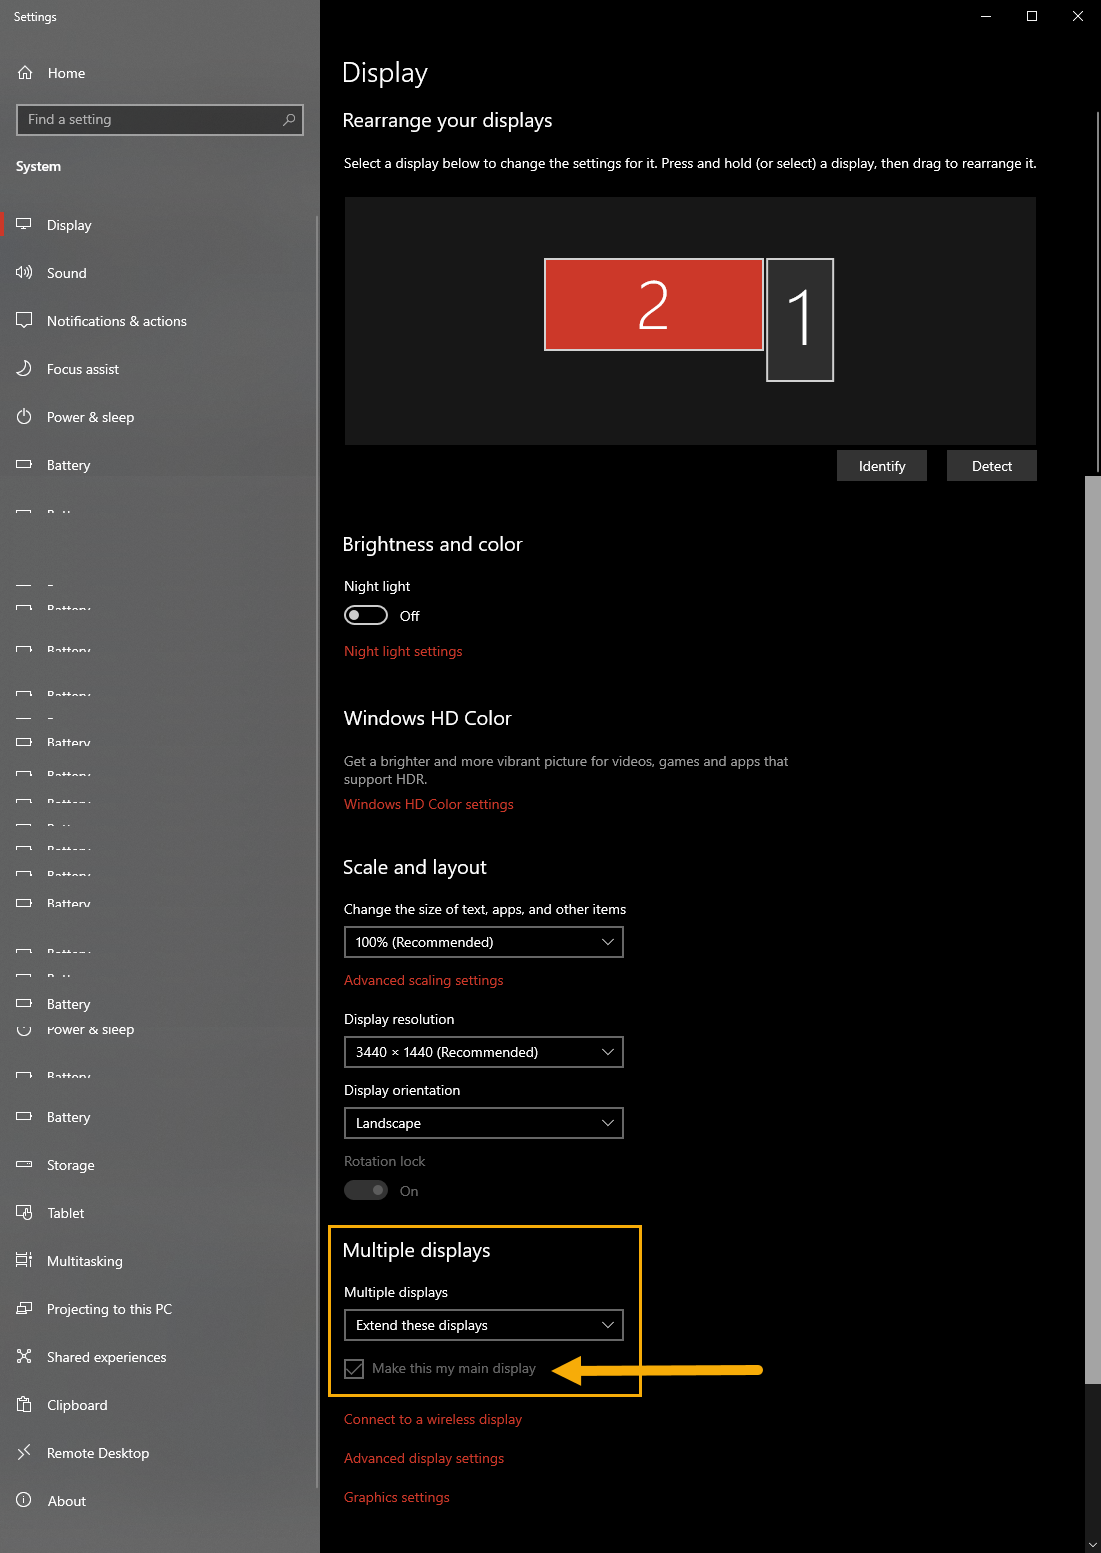The height and width of the screenshot is (1553, 1101).
Task: Click the Detect button
Action: pyautogui.click(x=992, y=466)
